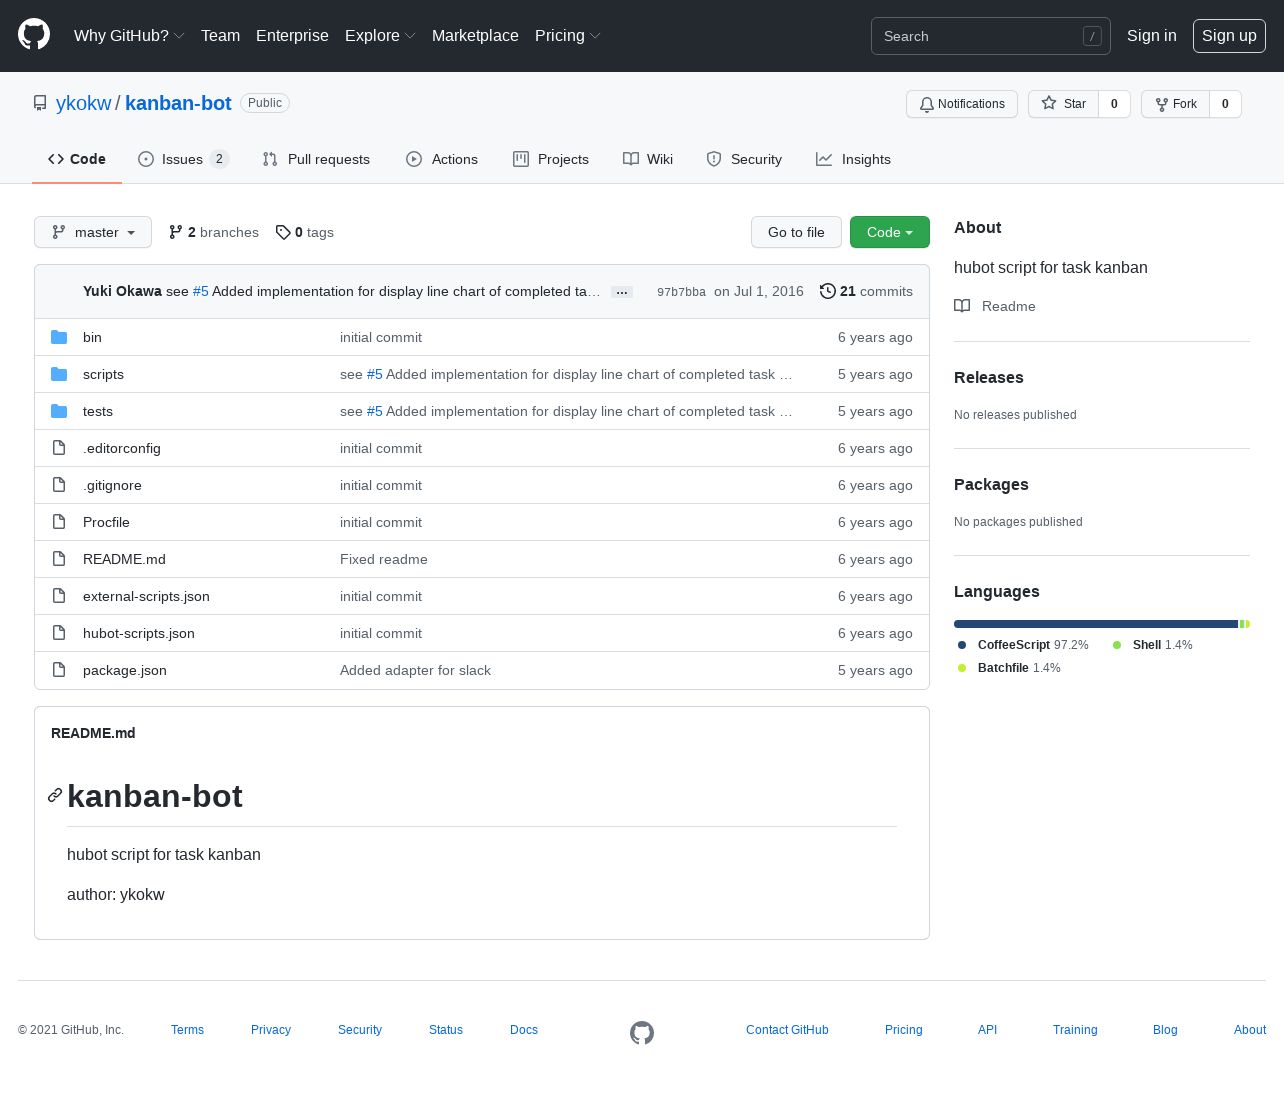This screenshot has height=1095, width=1284.
Task: Open the Security tab
Action: click(744, 159)
